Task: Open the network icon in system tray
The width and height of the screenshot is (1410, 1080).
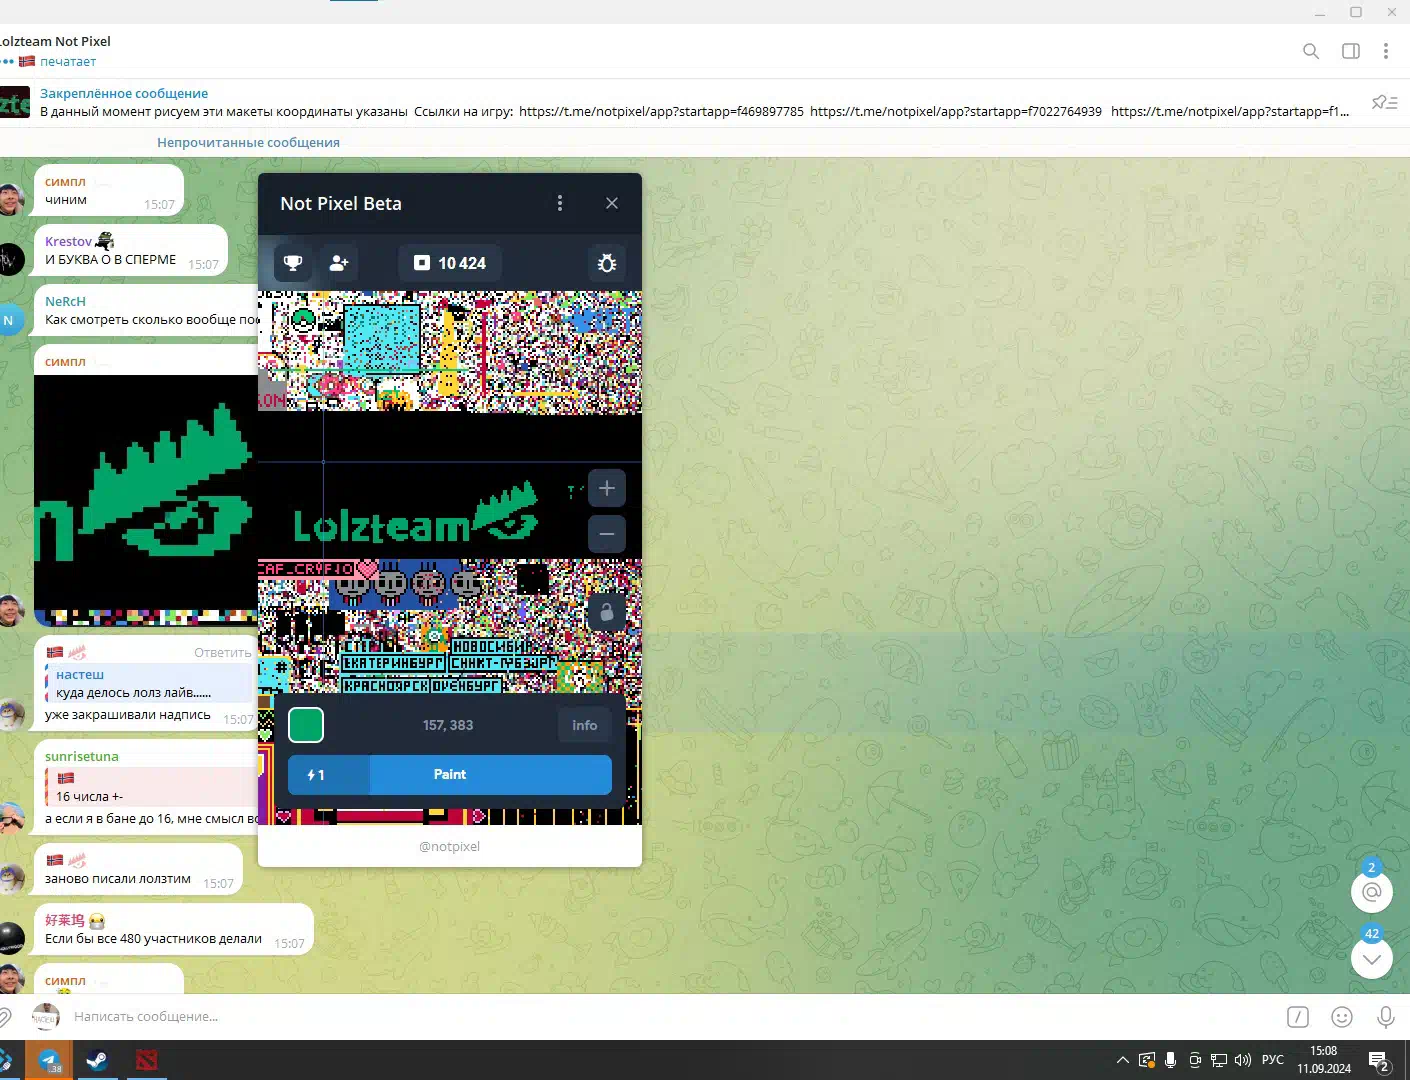Action: pyautogui.click(x=1218, y=1060)
